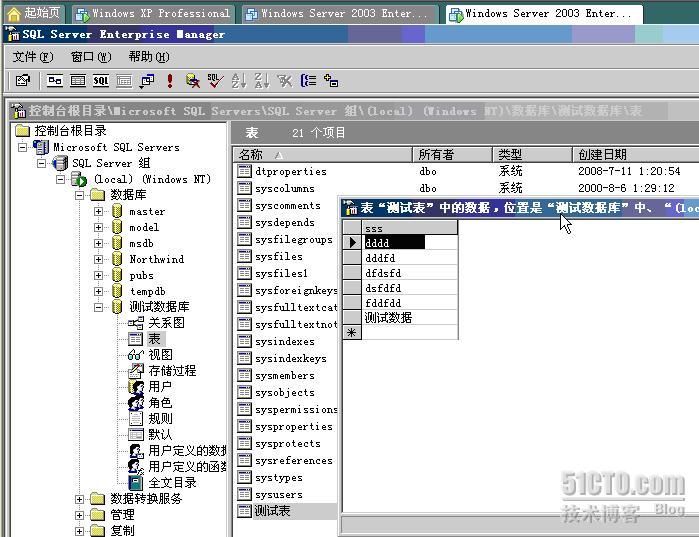Select the 控制台根目录 root tree item
This screenshot has height=537, width=699.
[70, 131]
